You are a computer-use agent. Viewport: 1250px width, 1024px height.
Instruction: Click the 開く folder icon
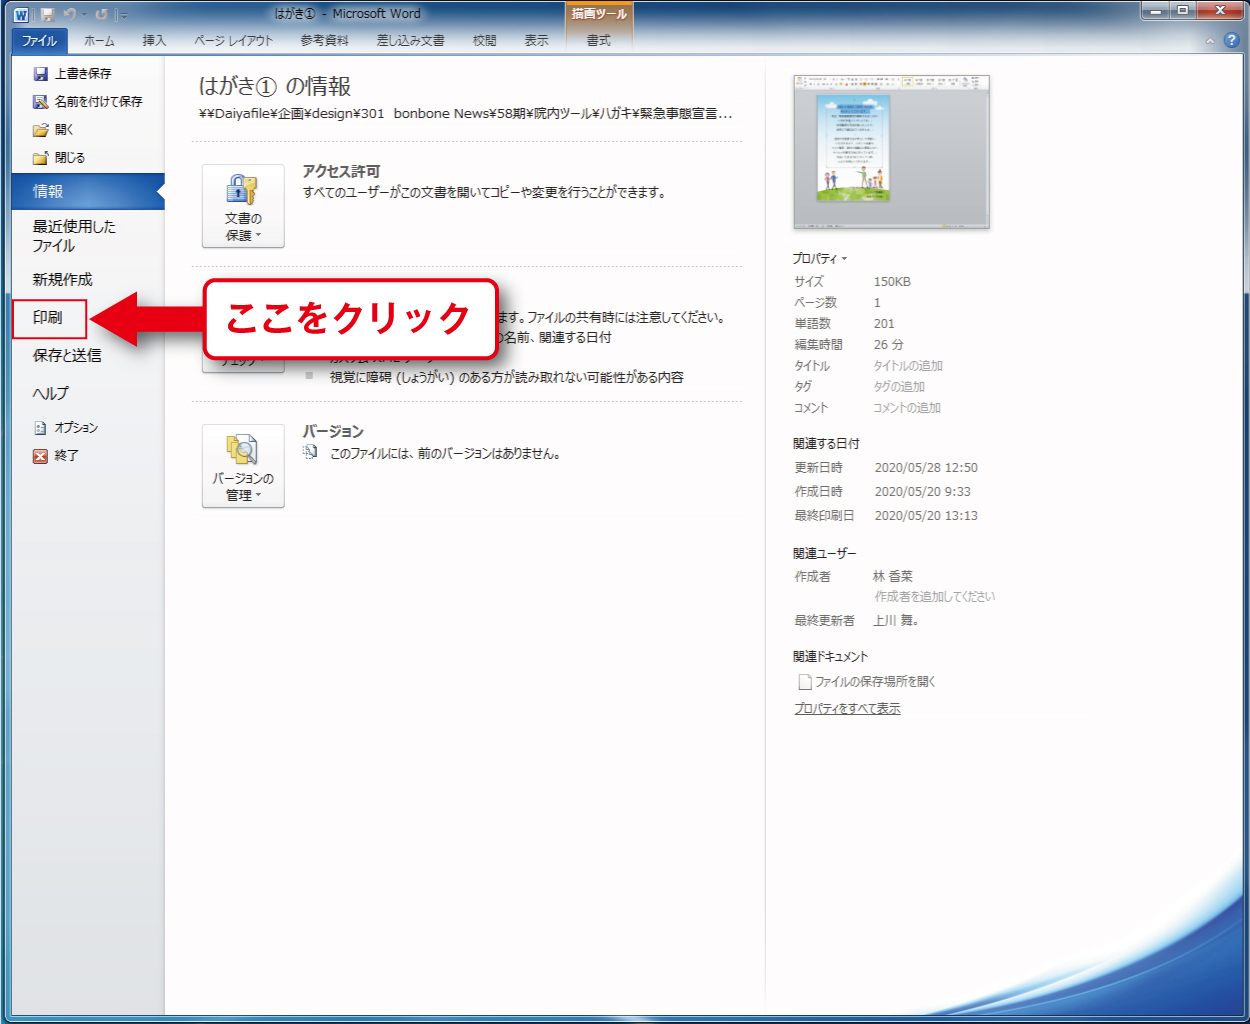click(x=40, y=130)
